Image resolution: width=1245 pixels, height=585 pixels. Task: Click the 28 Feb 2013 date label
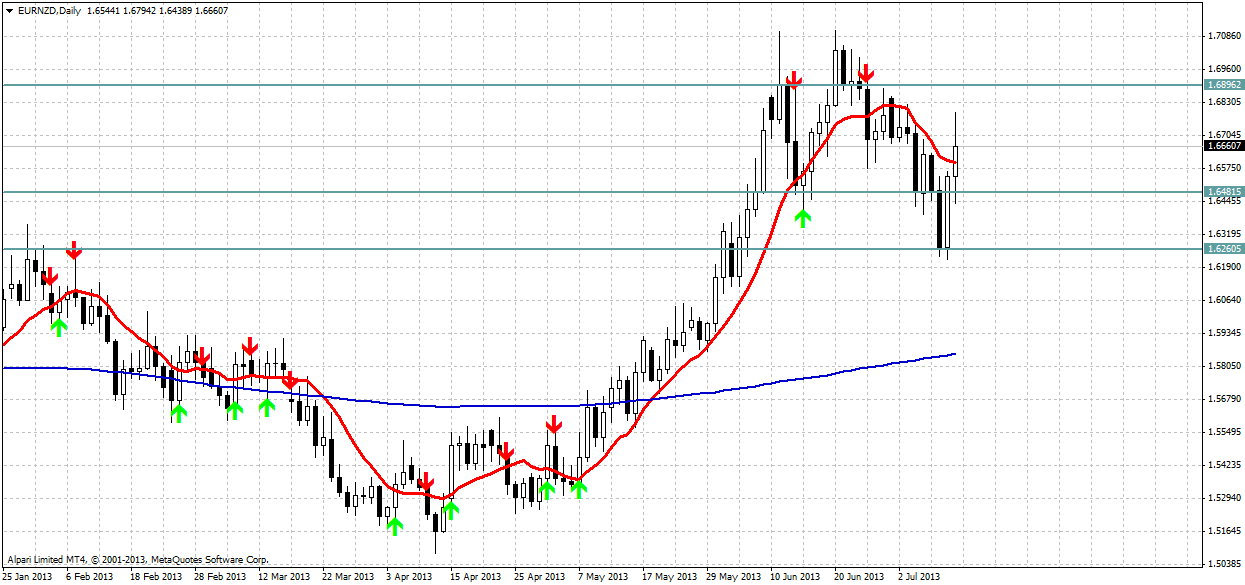tap(220, 577)
